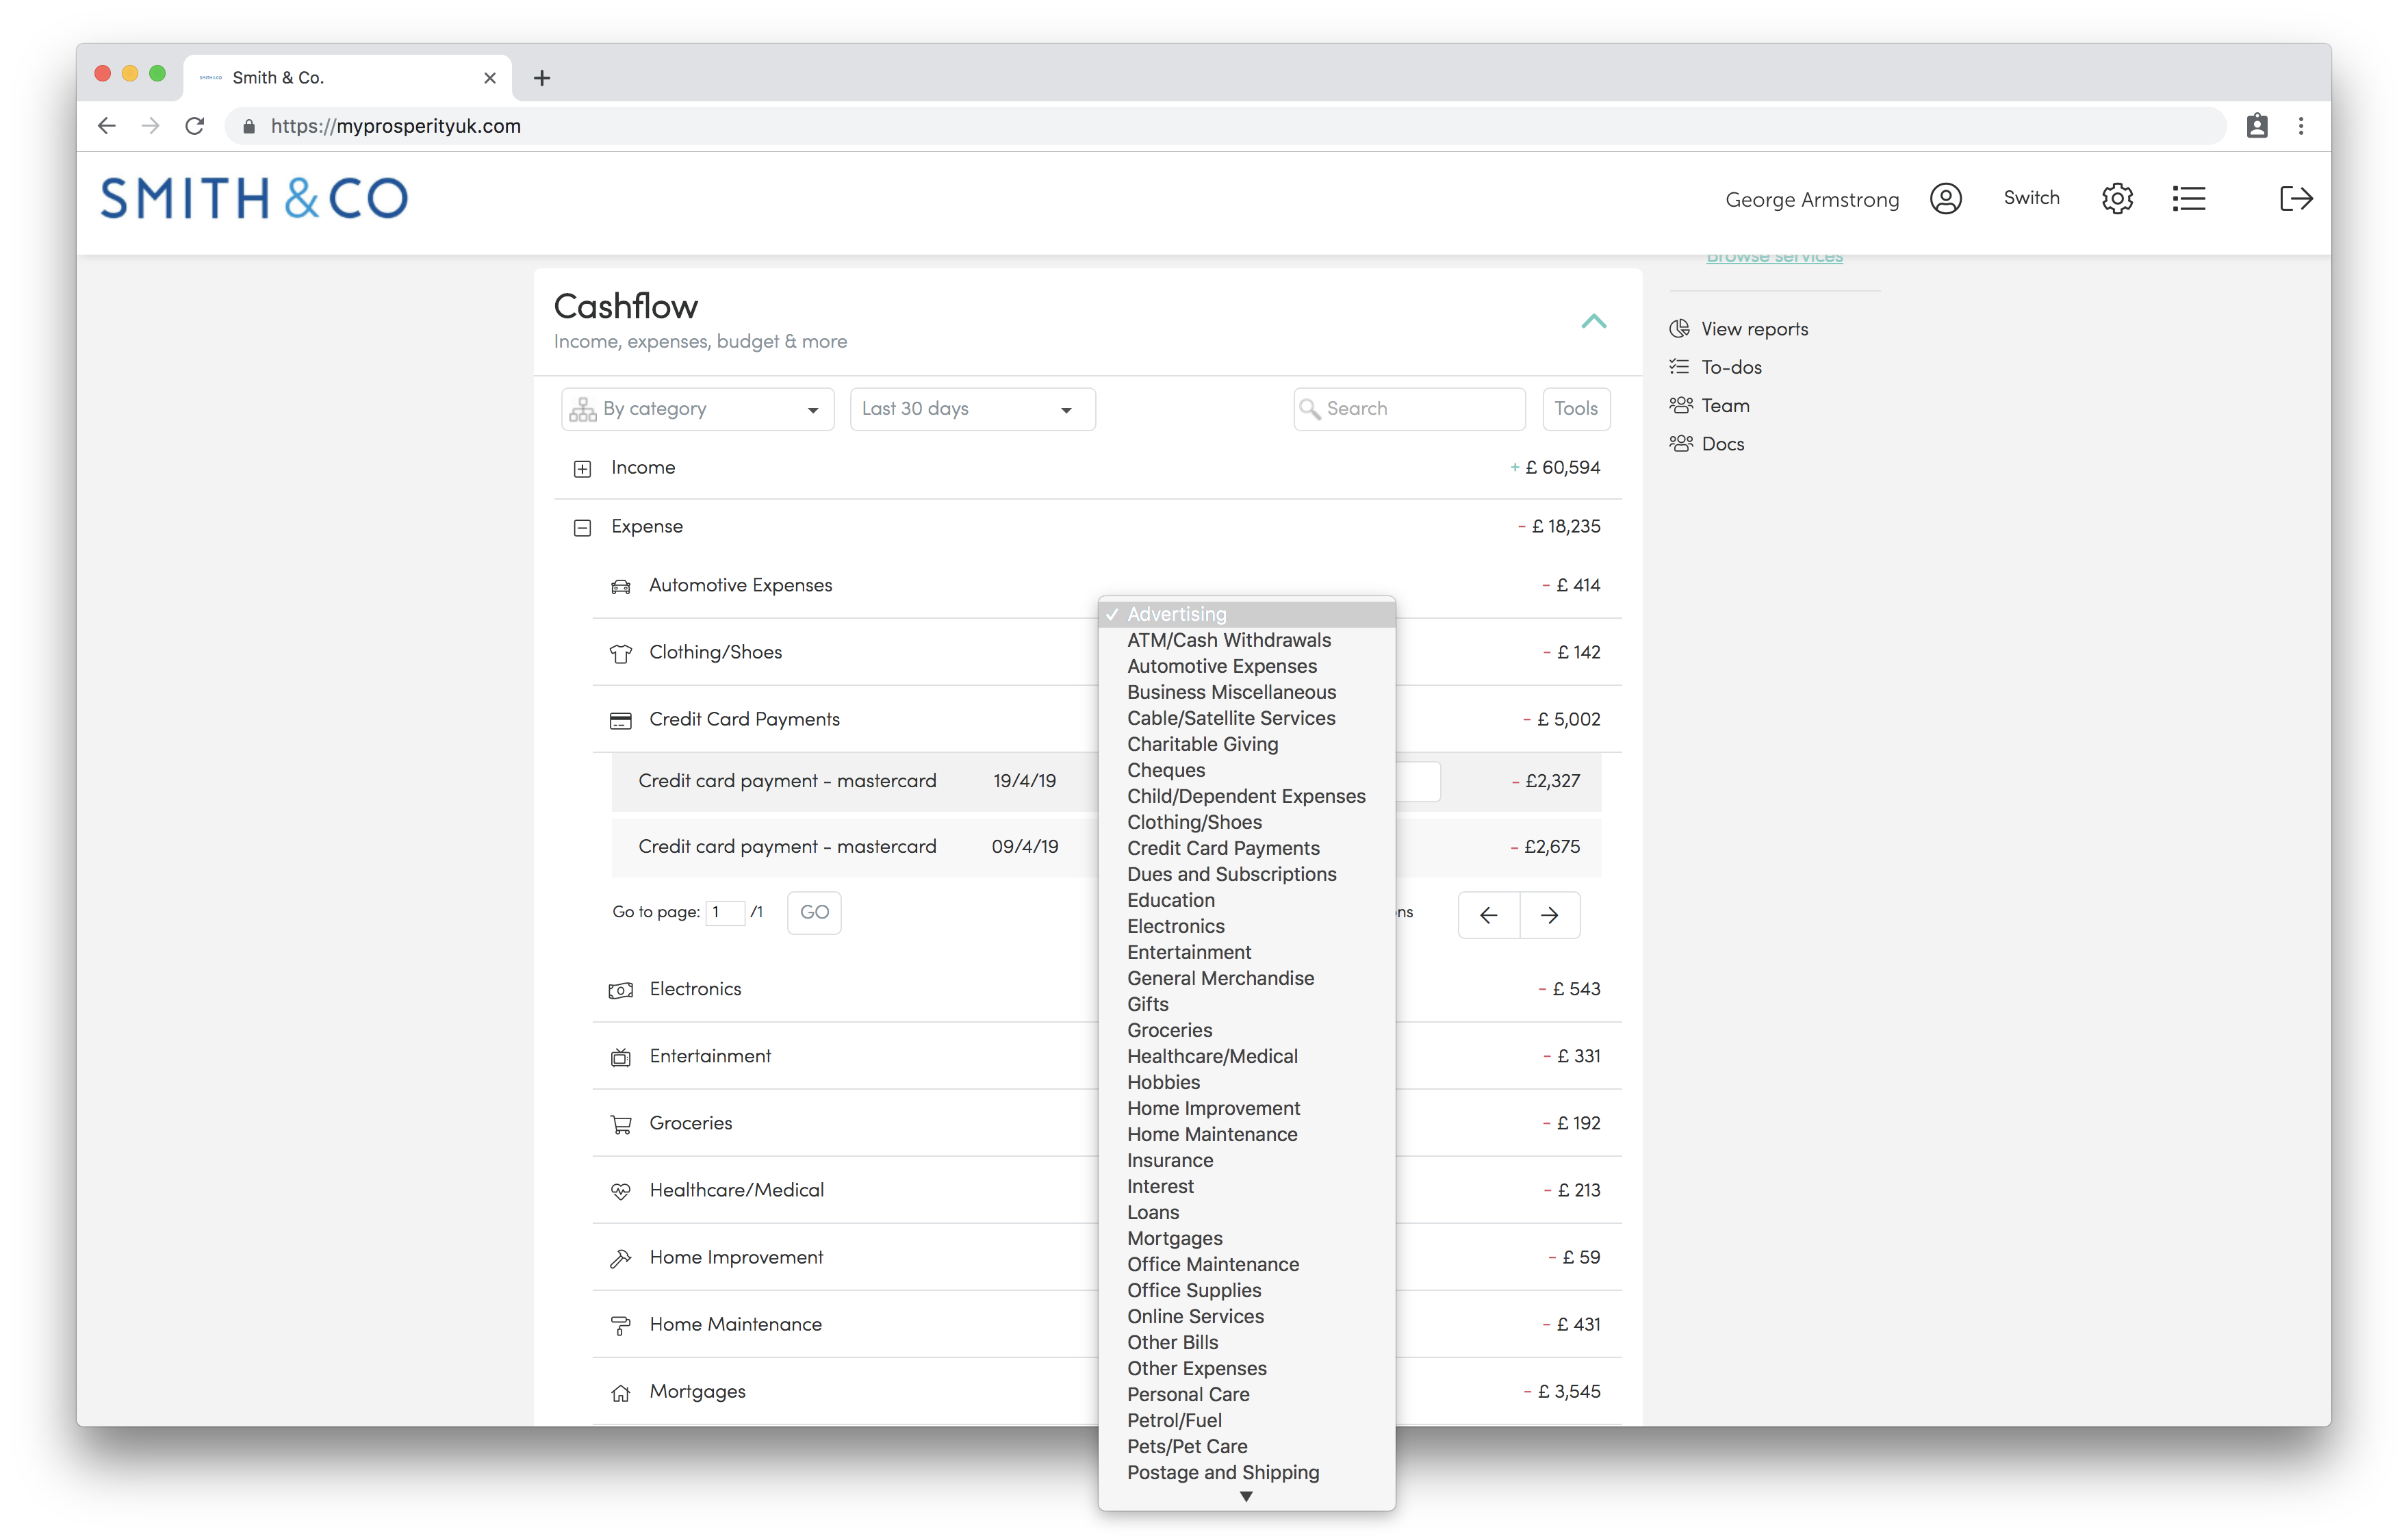
Task: Show more options via list bottom arrow
Action: point(1246,1497)
